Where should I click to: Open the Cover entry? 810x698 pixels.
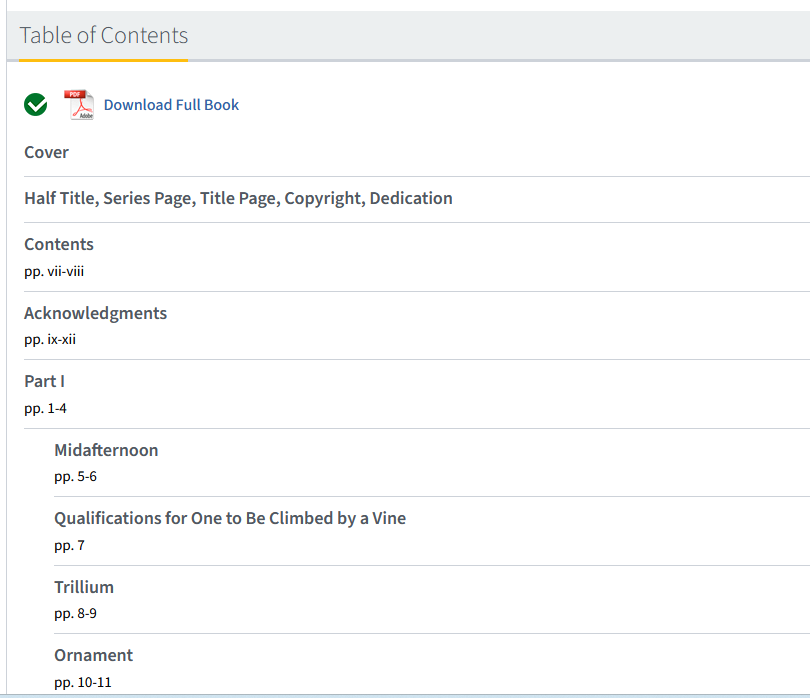(x=47, y=153)
